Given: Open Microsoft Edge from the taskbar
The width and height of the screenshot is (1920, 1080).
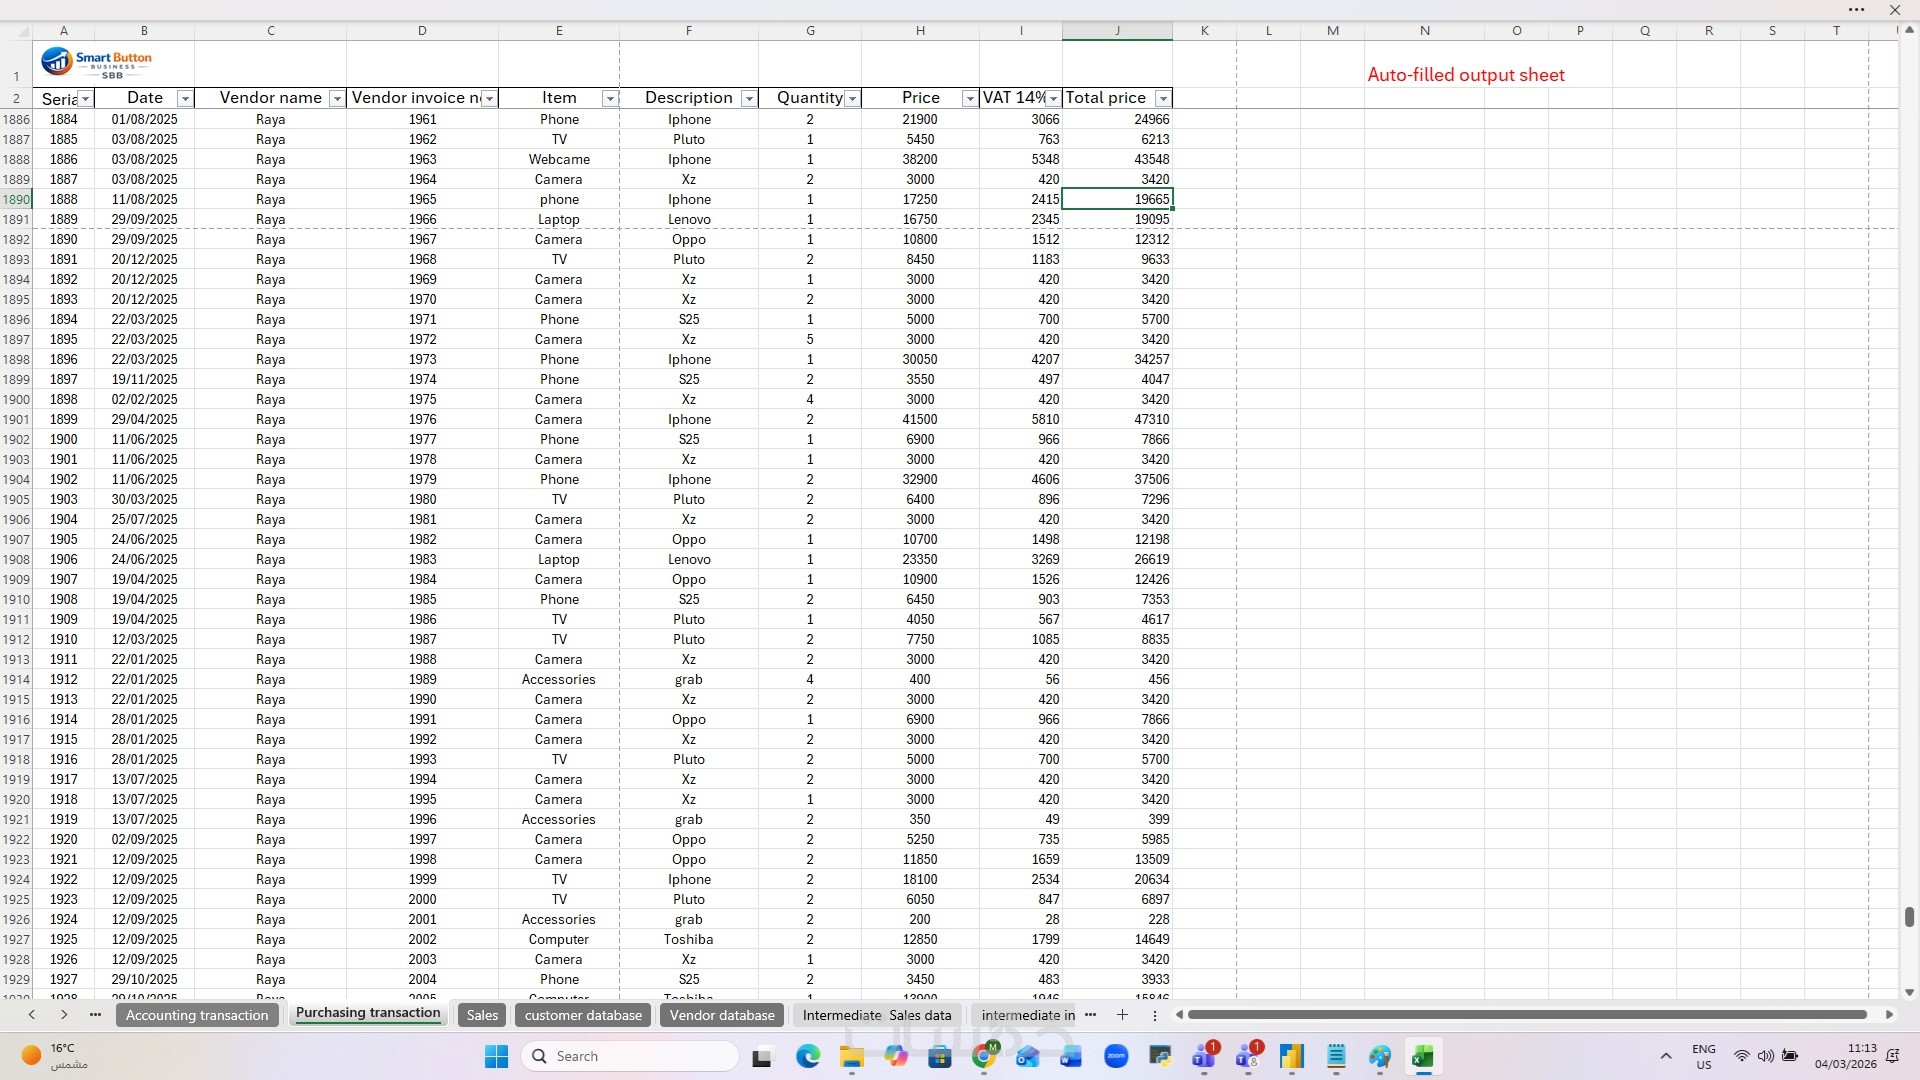Looking at the screenshot, I should (x=808, y=1056).
